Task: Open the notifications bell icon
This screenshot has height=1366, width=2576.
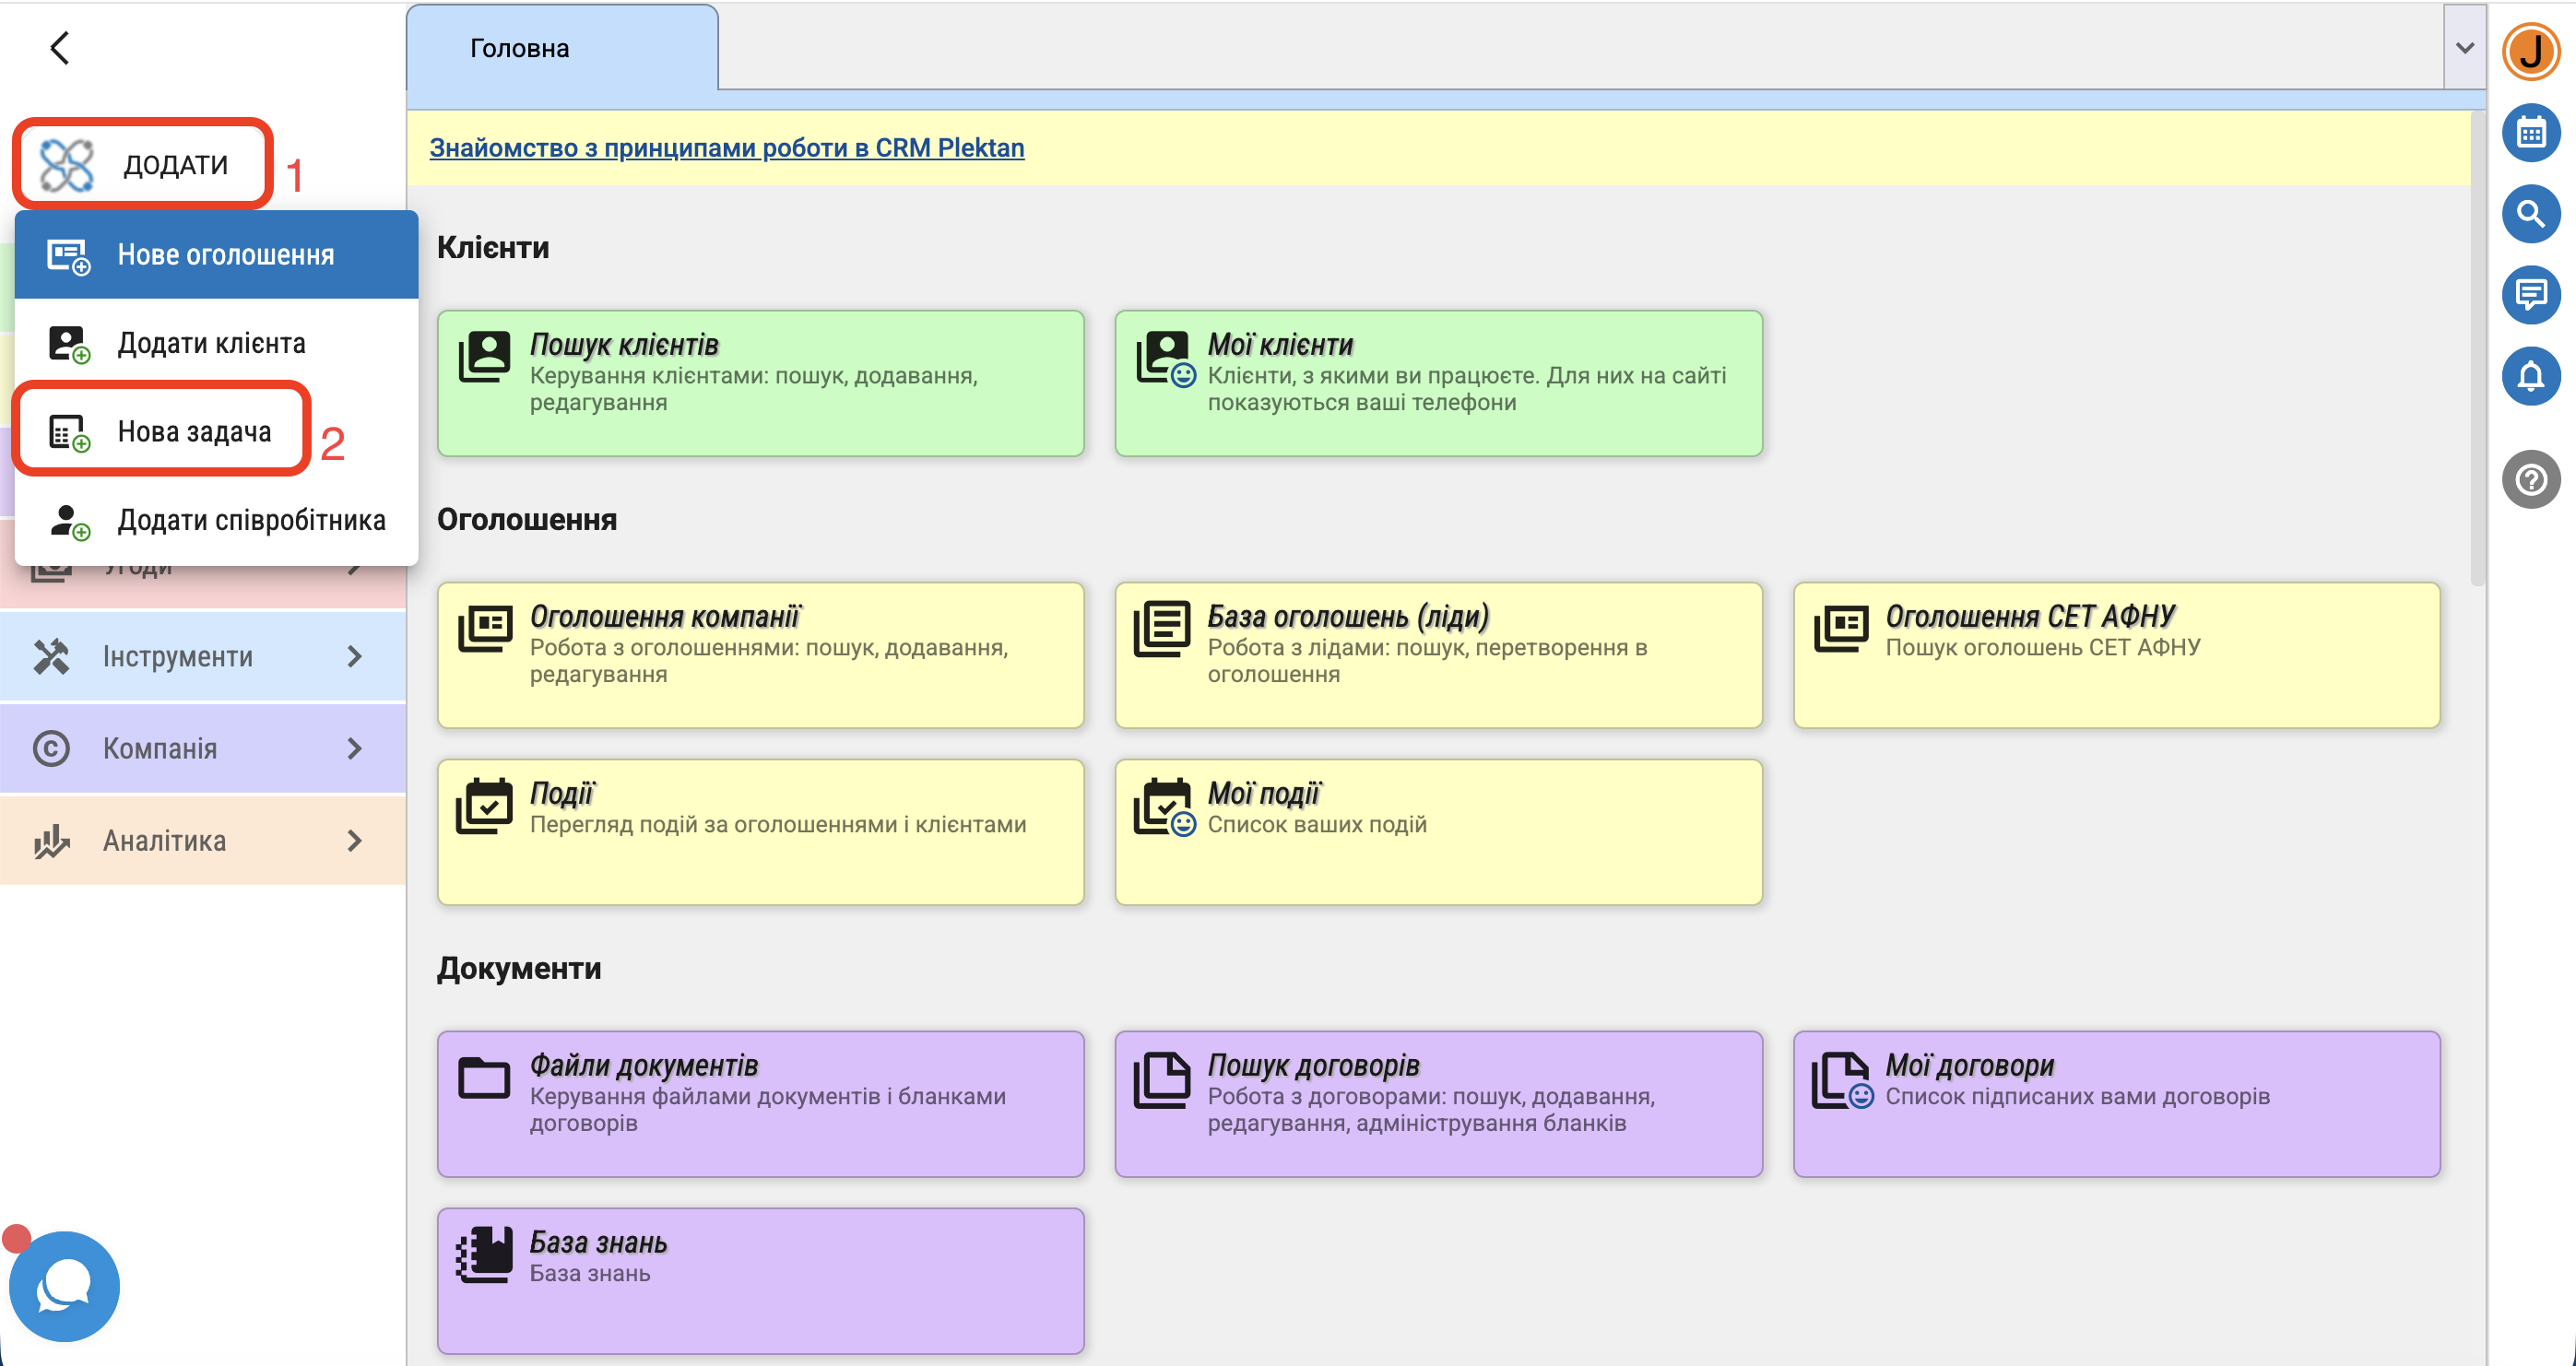Action: click(2530, 376)
